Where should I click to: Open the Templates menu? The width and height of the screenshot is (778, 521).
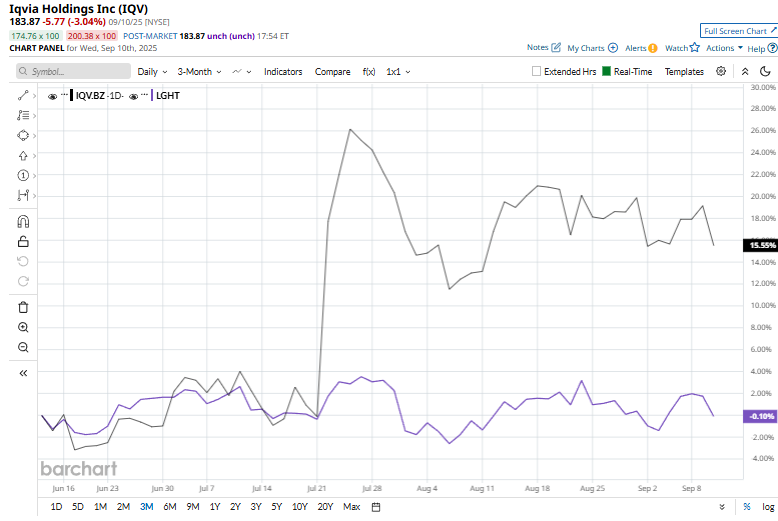684,72
